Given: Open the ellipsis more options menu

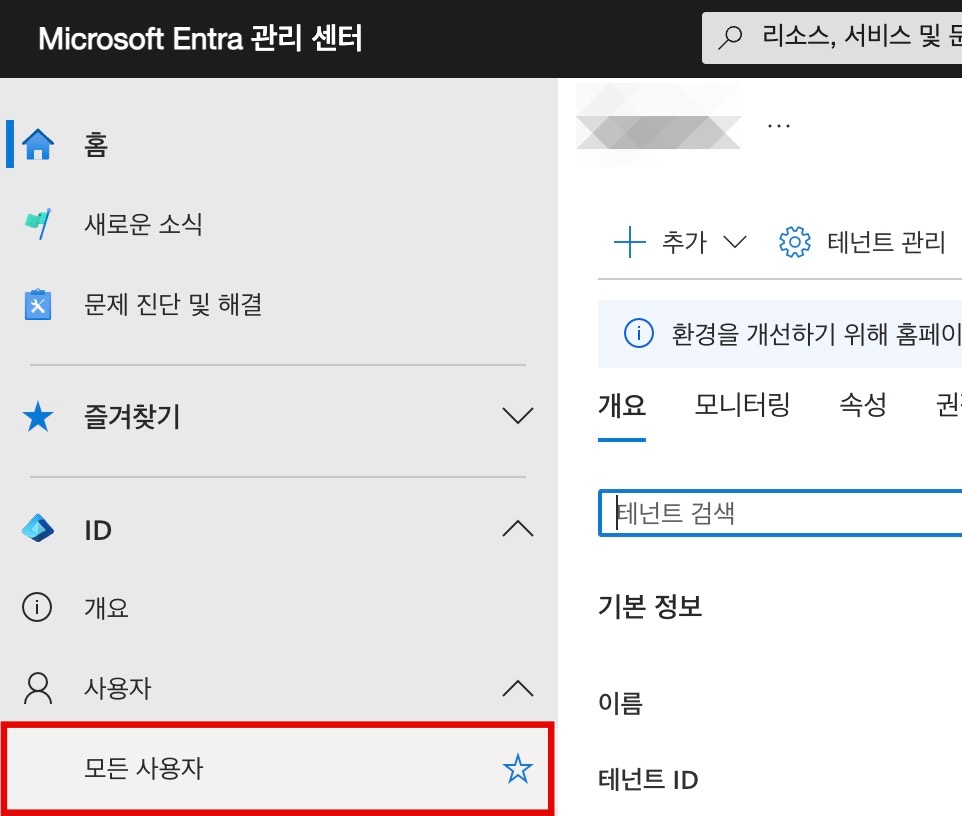Looking at the screenshot, I should tap(779, 126).
